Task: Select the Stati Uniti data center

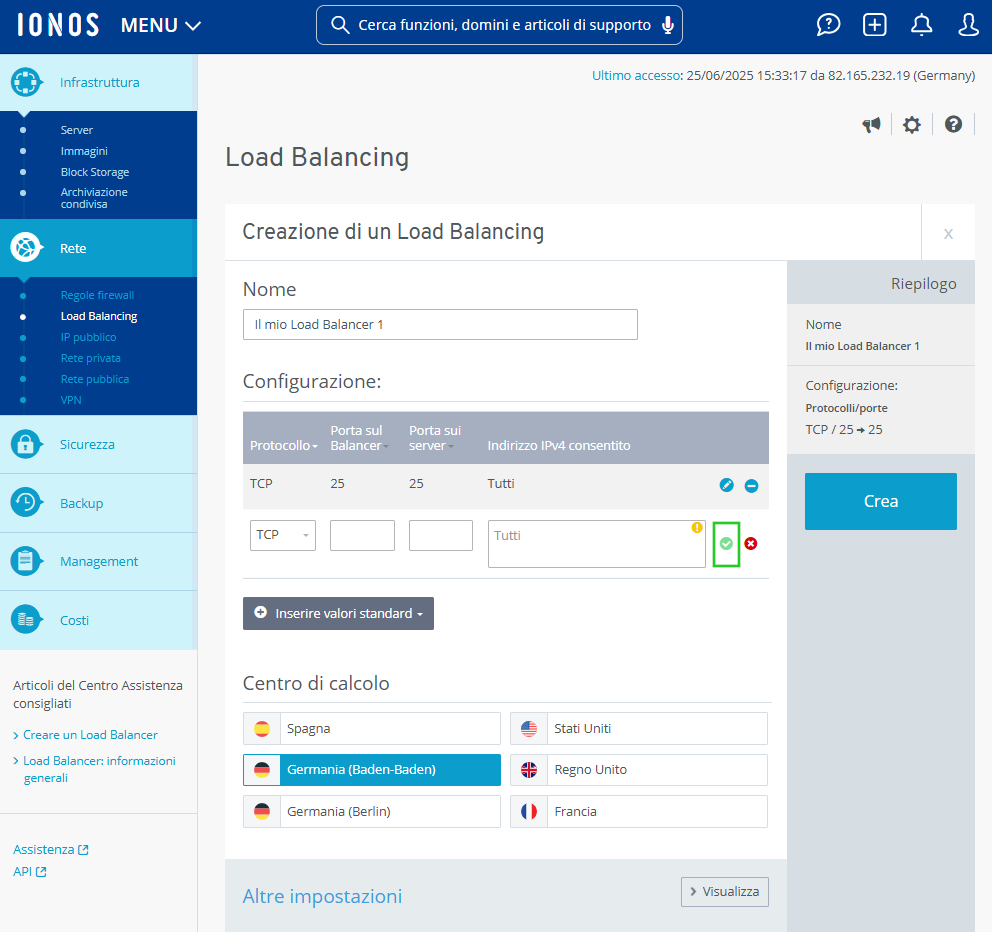Action: pos(639,728)
